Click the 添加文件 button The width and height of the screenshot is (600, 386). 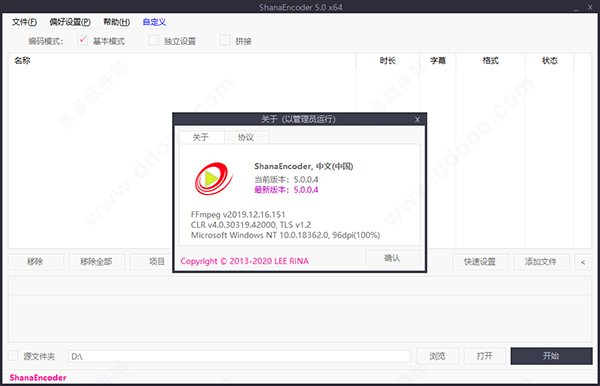pyautogui.click(x=541, y=262)
